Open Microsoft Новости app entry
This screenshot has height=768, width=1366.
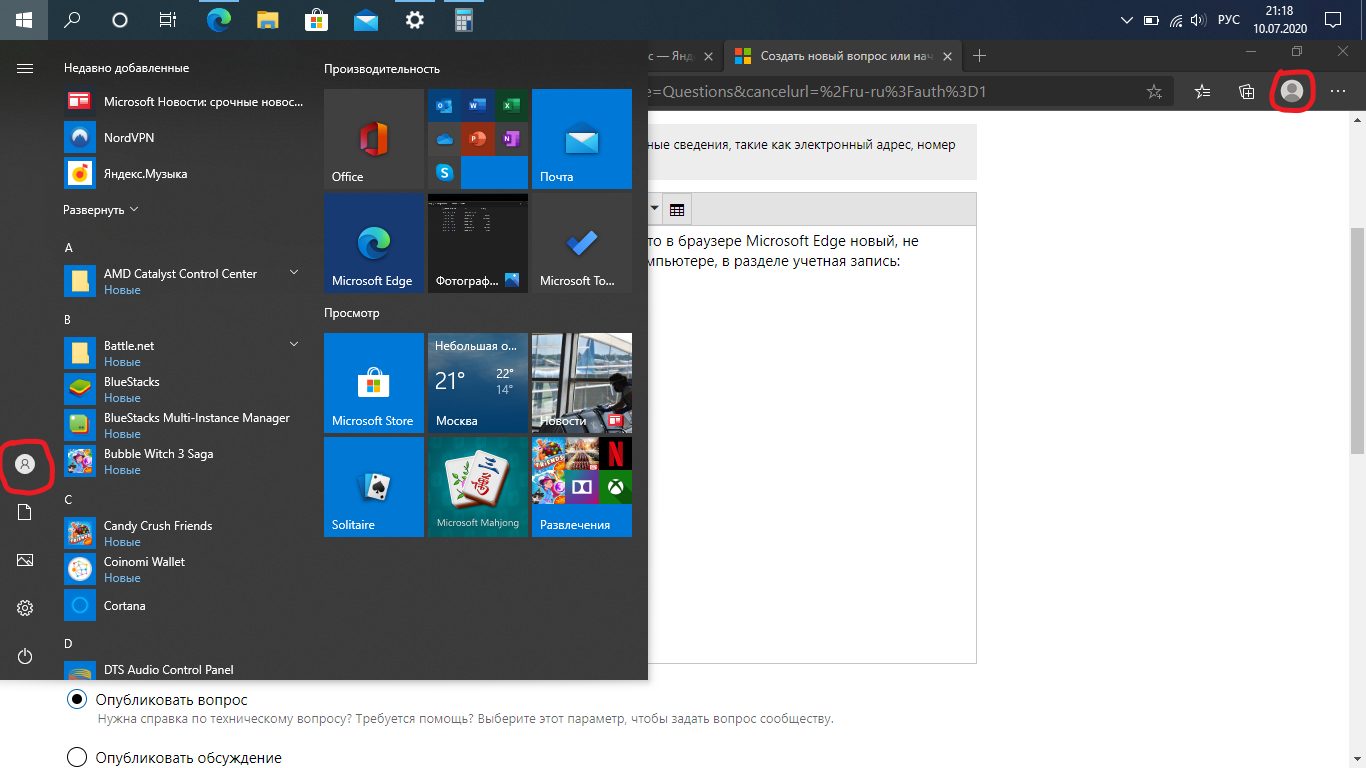coord(184,101)
